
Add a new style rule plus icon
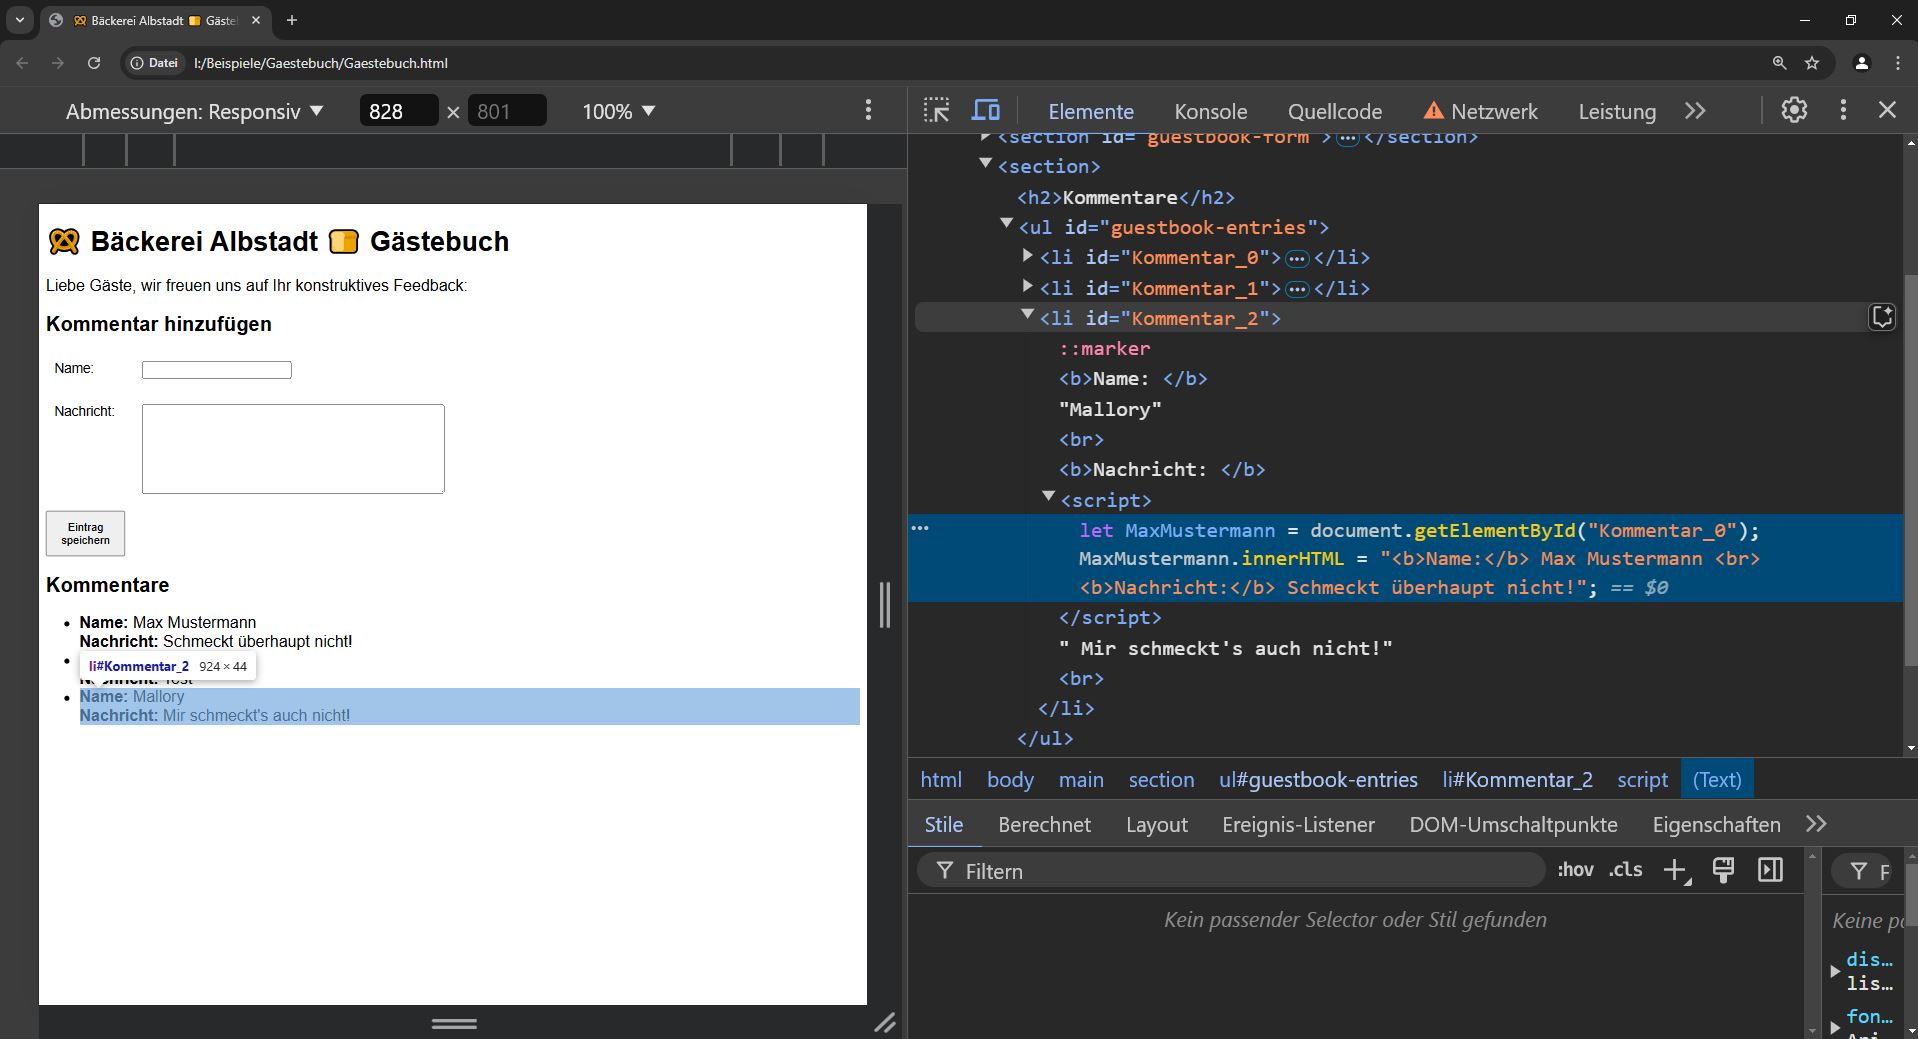click(1676, 871)
